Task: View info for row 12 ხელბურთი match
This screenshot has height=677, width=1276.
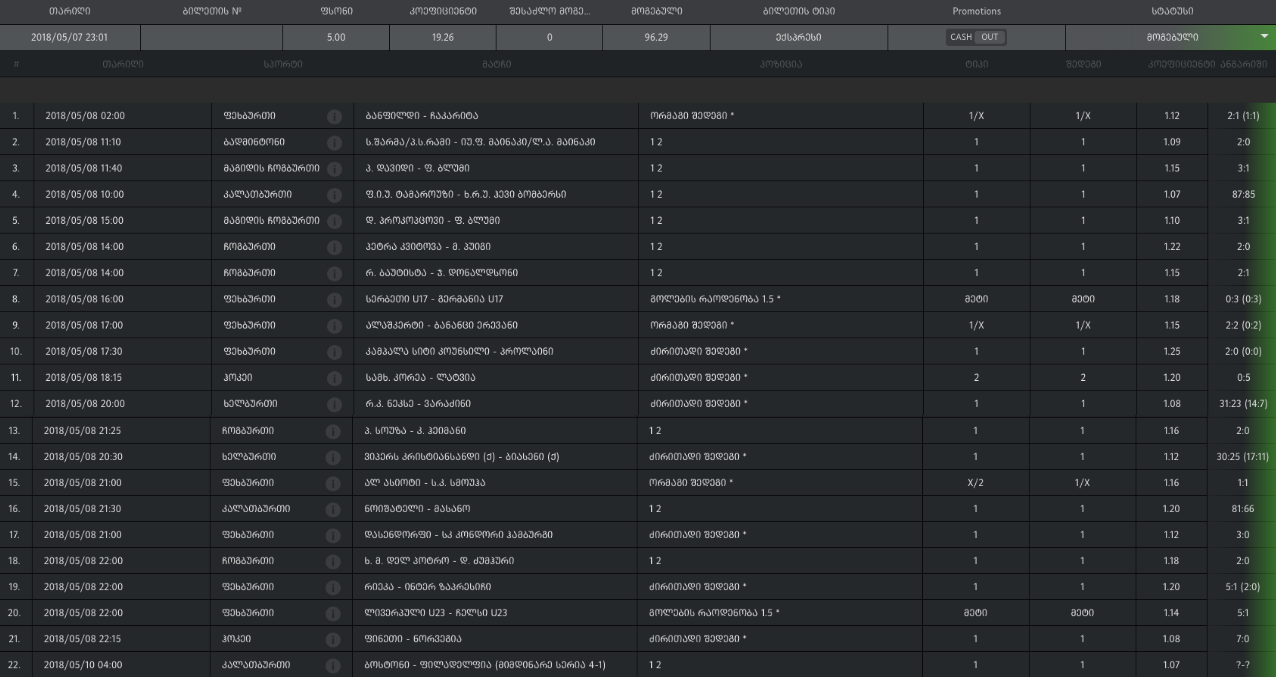Action: 335,404
